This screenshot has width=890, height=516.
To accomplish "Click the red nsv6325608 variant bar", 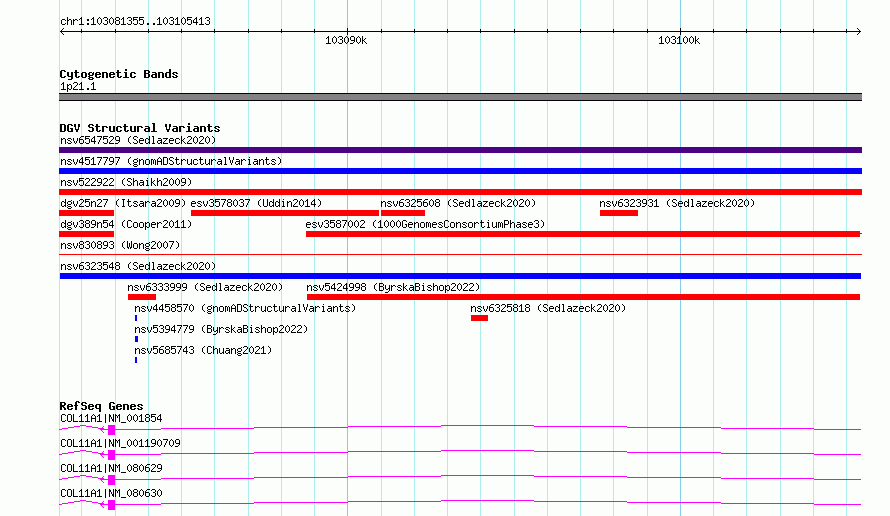I will (403, 213).
